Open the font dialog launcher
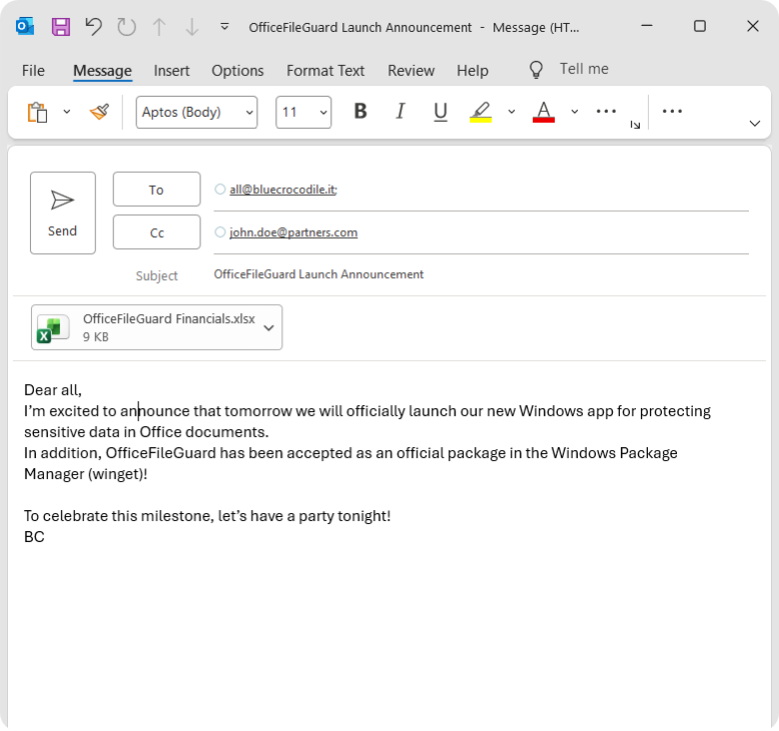 635,125
